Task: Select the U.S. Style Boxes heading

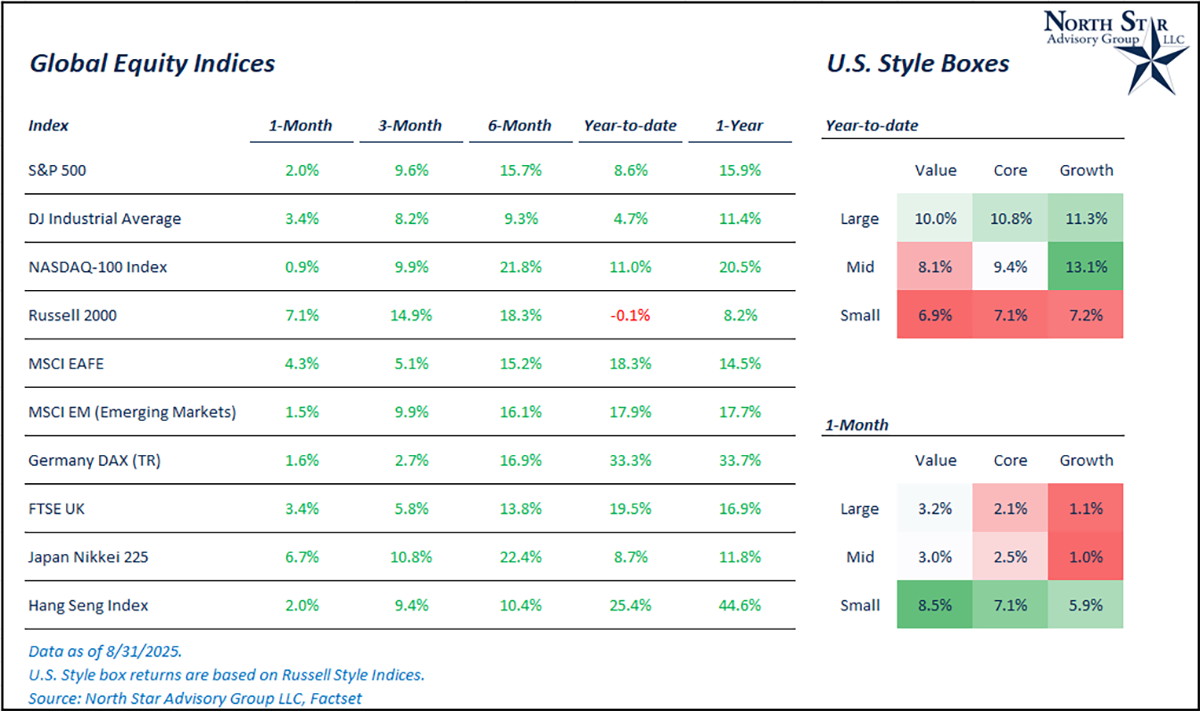Action: pos(917,64)
